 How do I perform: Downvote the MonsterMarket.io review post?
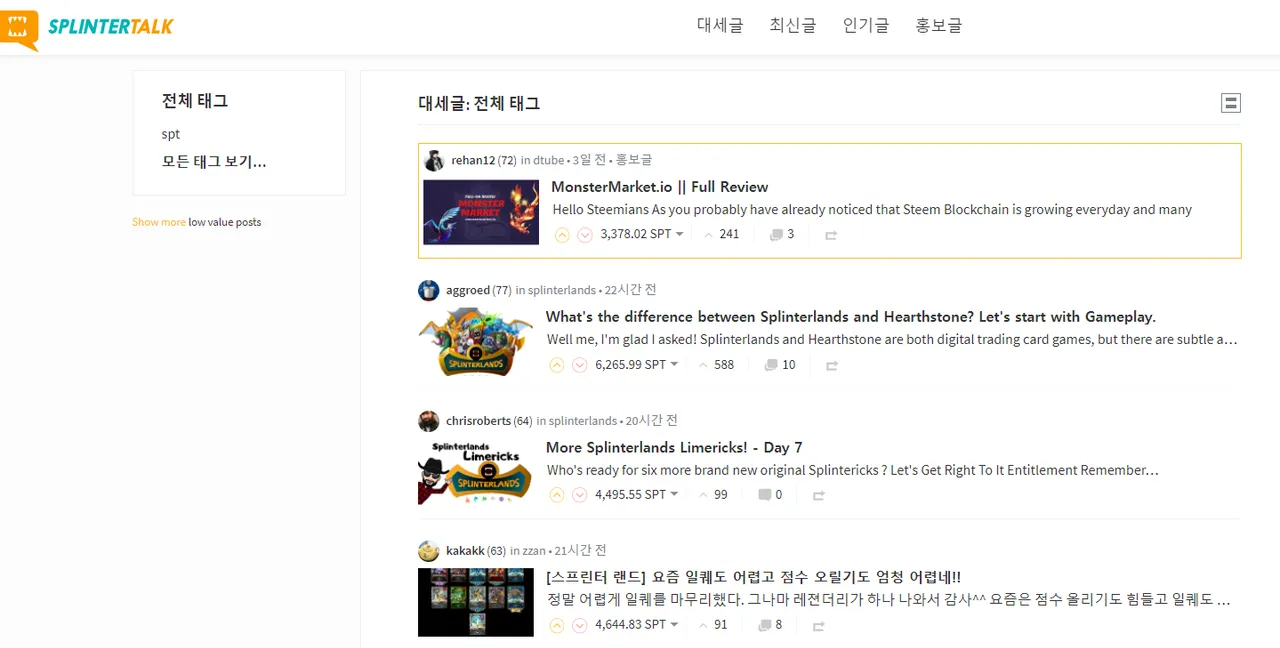585,235
